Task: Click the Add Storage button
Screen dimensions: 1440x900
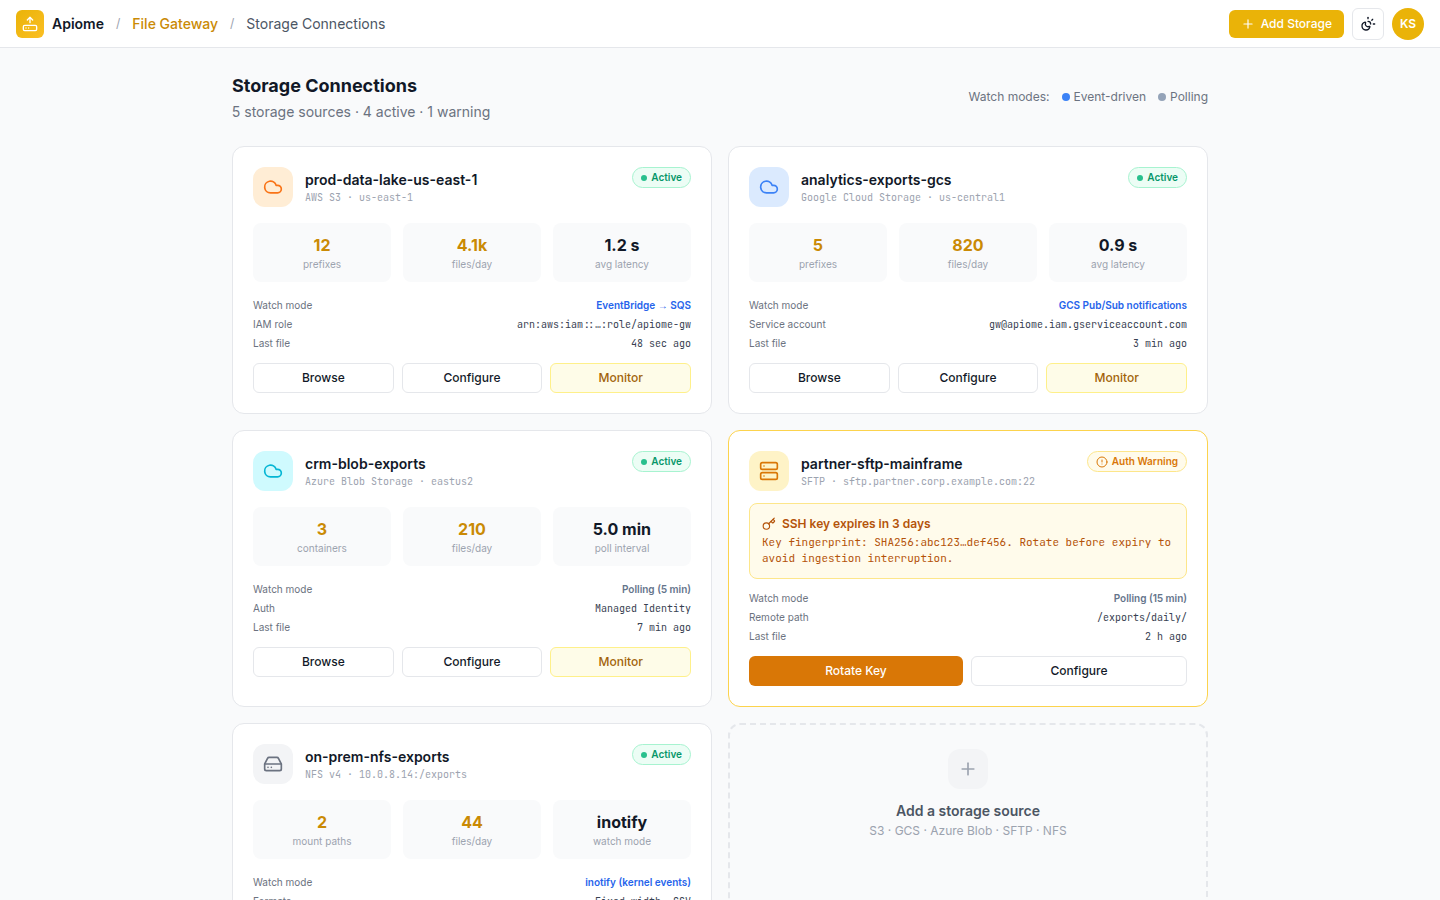Action: [1286, 24]
